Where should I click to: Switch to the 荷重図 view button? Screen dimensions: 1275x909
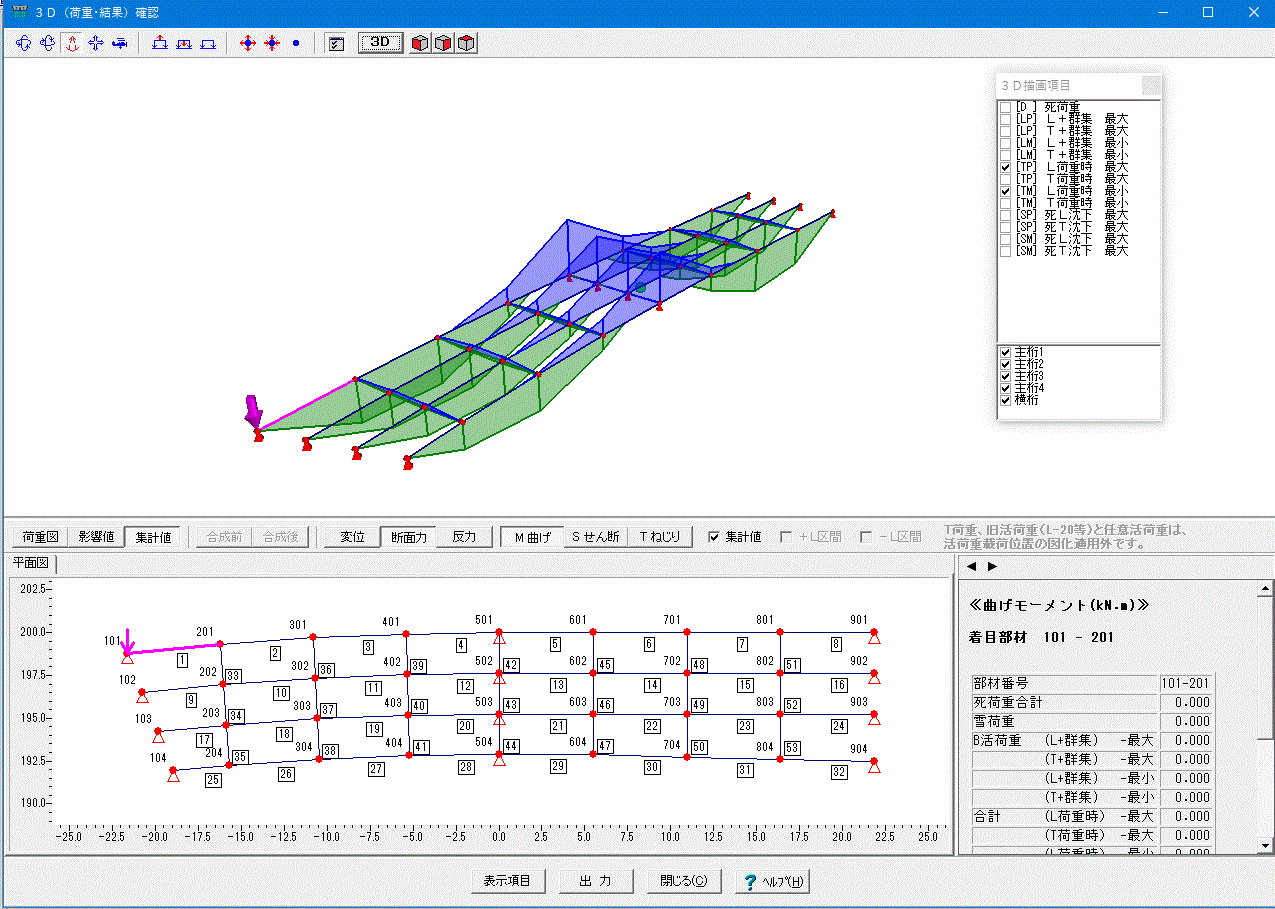[41, 537]
